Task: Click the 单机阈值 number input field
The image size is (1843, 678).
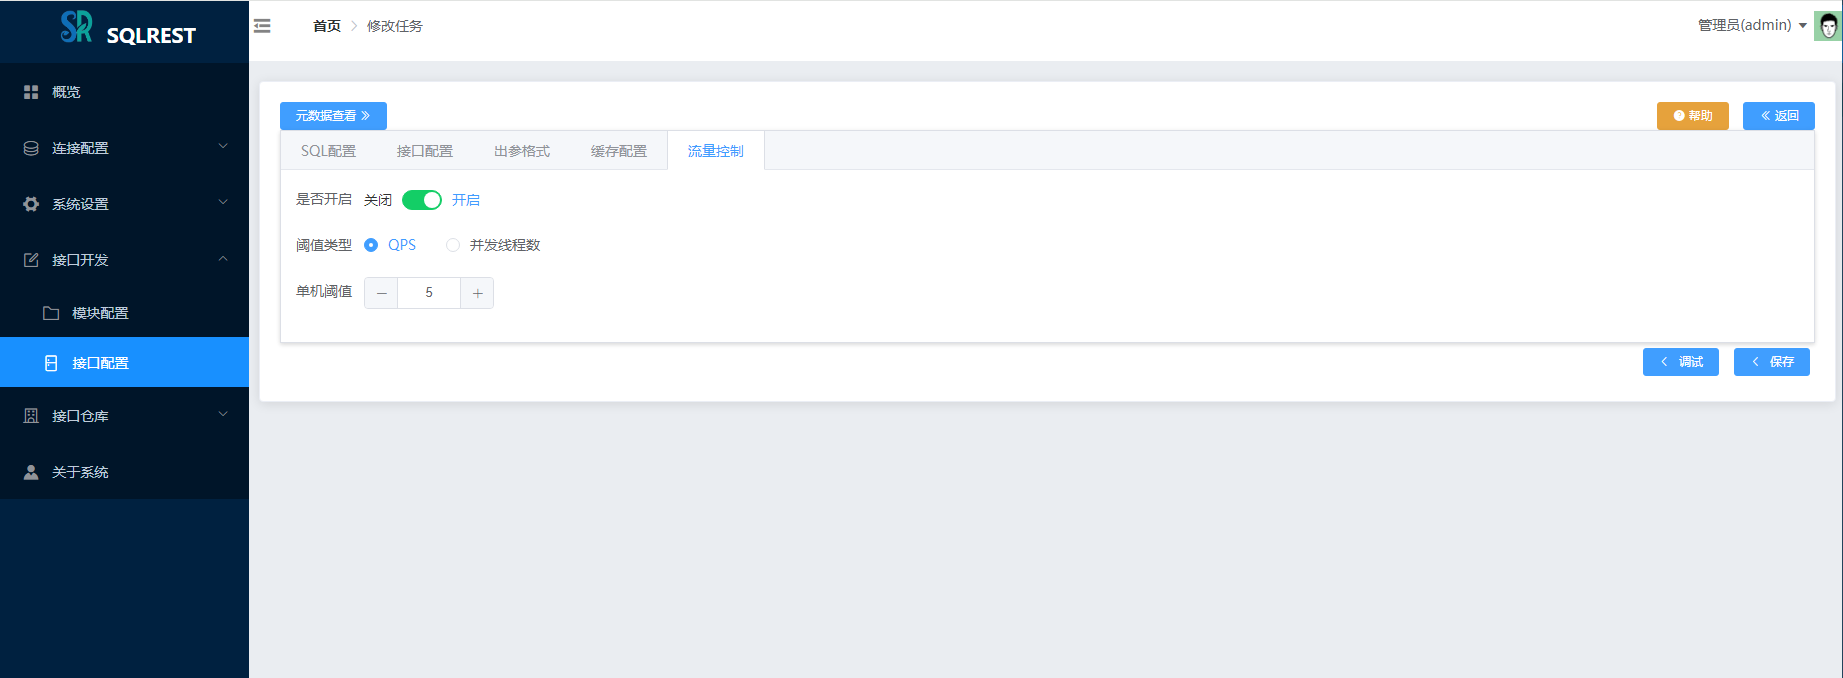Action: pos(429,293)
